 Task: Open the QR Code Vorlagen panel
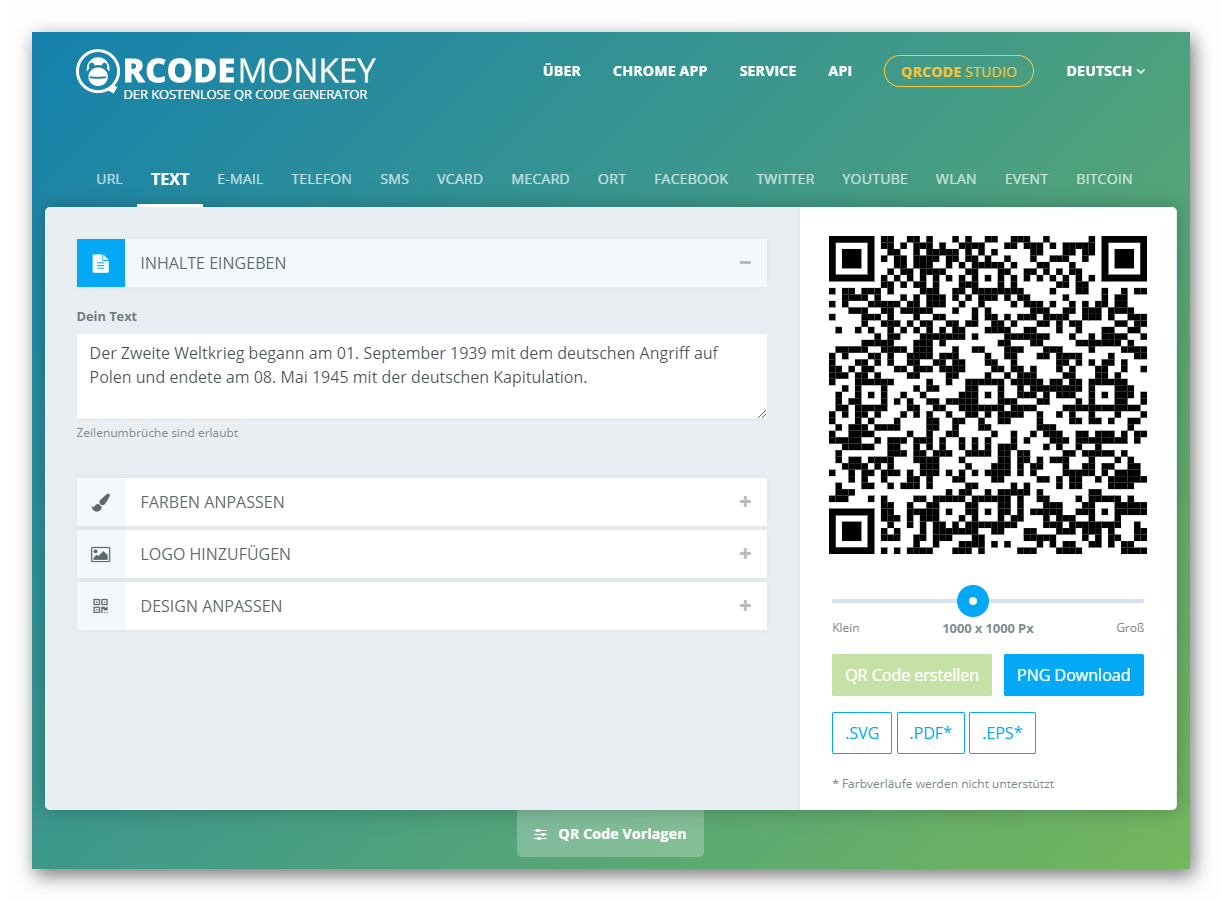click(610, 834)
